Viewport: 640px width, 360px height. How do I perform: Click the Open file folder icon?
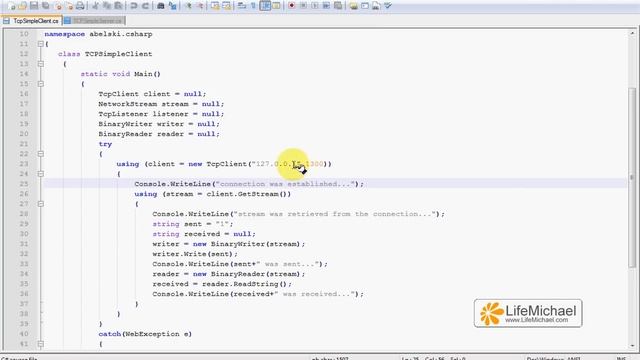(x=22, y=6)
